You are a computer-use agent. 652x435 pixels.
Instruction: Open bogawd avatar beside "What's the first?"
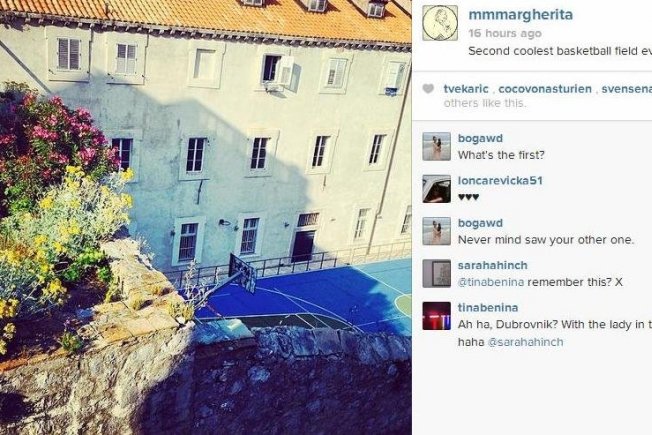(437, 146)
